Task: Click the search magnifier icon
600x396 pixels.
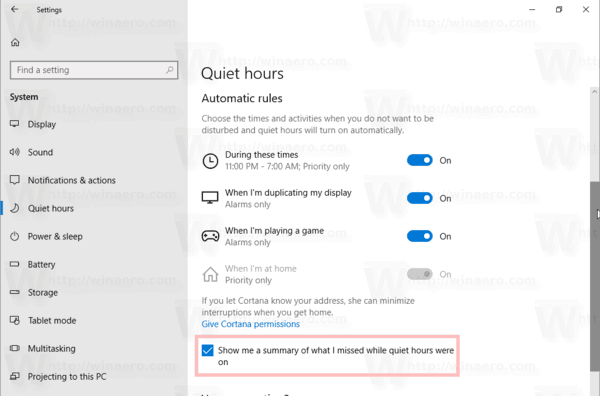Action: (x=170, y=70)
